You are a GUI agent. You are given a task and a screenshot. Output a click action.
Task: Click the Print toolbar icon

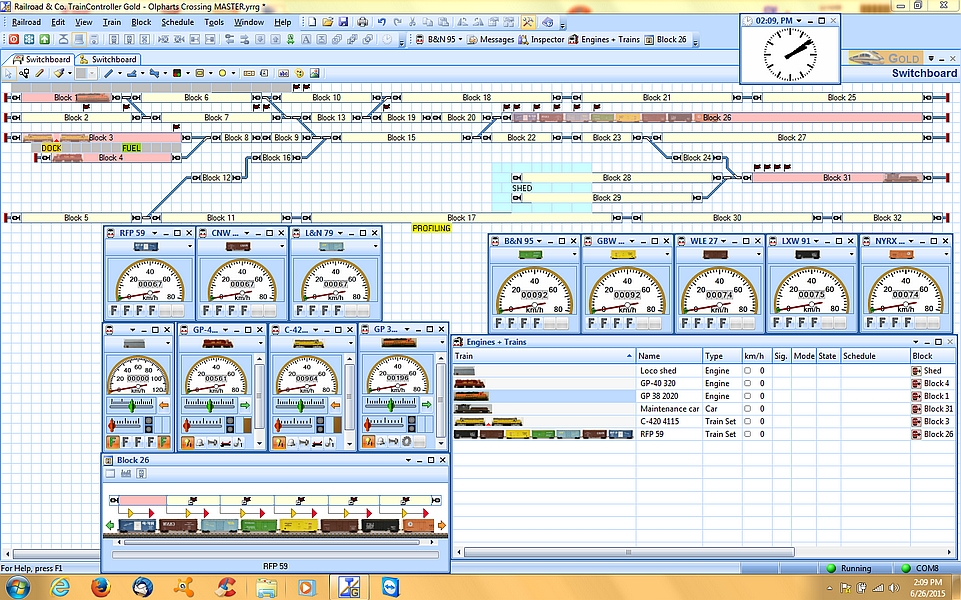coord(363,22)
